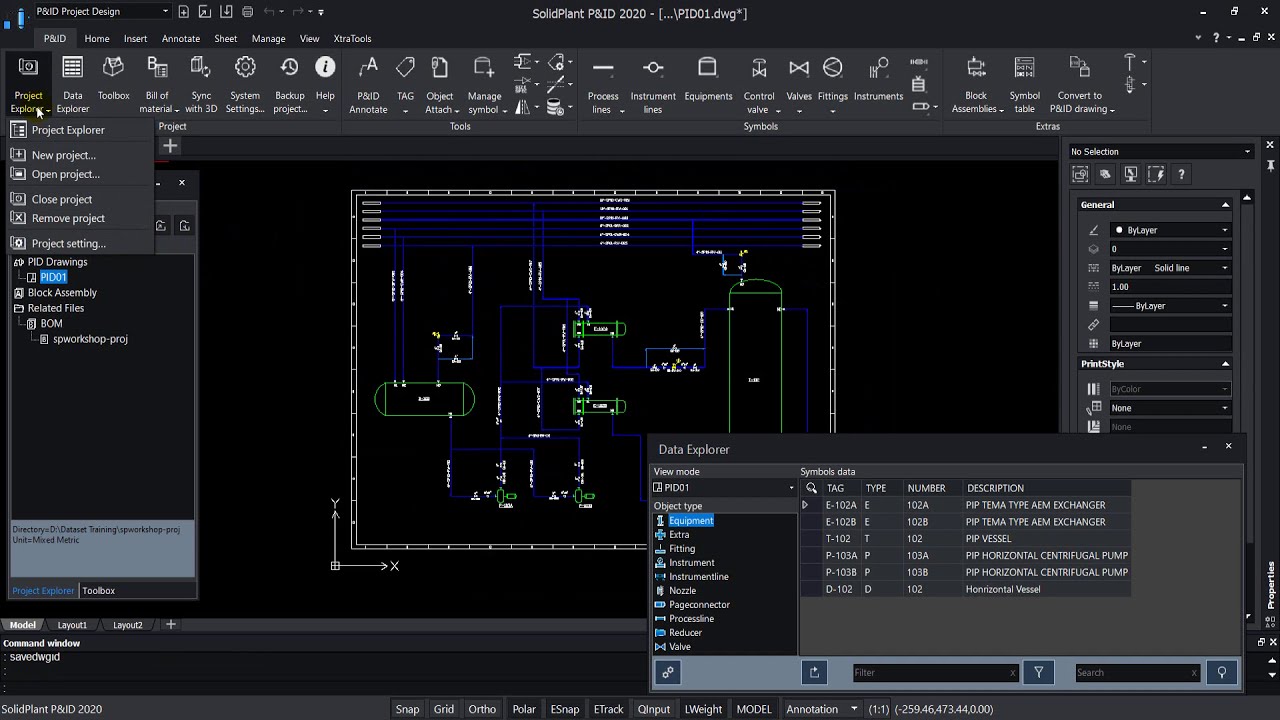Open Bill of material tool

(x=157, y=83)
